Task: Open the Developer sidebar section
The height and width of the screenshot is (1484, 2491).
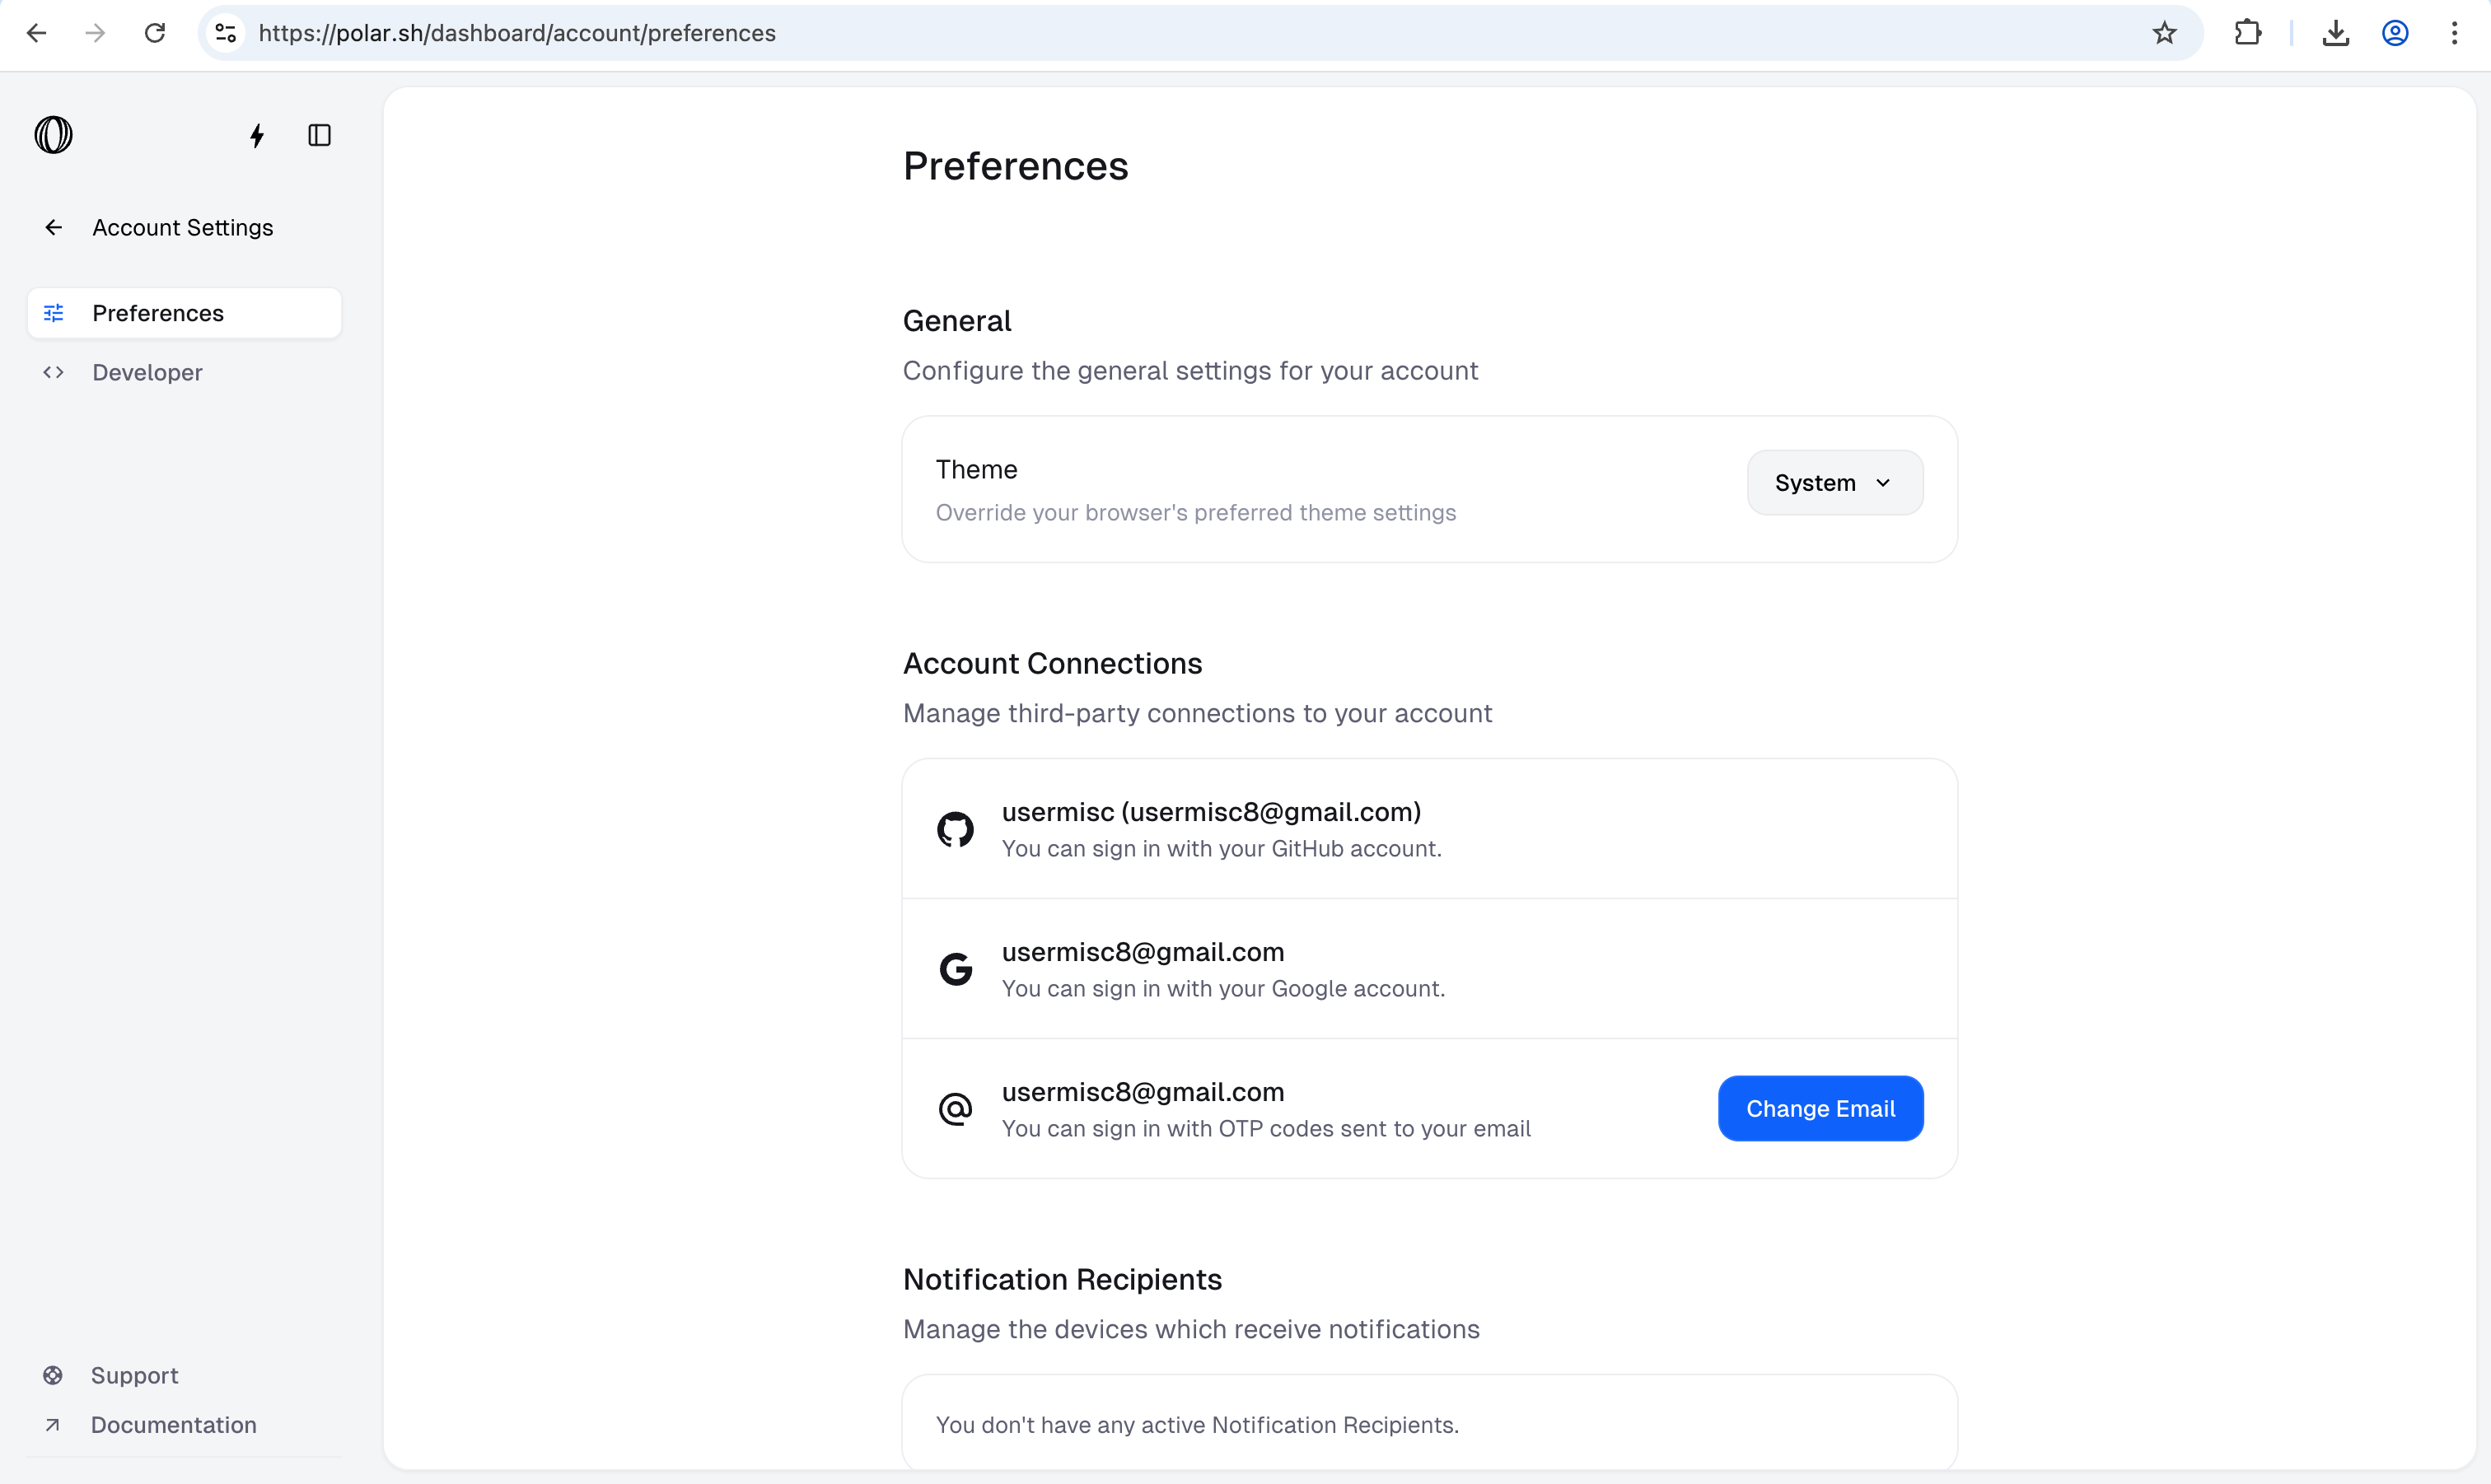Action: tap(147, 372)
